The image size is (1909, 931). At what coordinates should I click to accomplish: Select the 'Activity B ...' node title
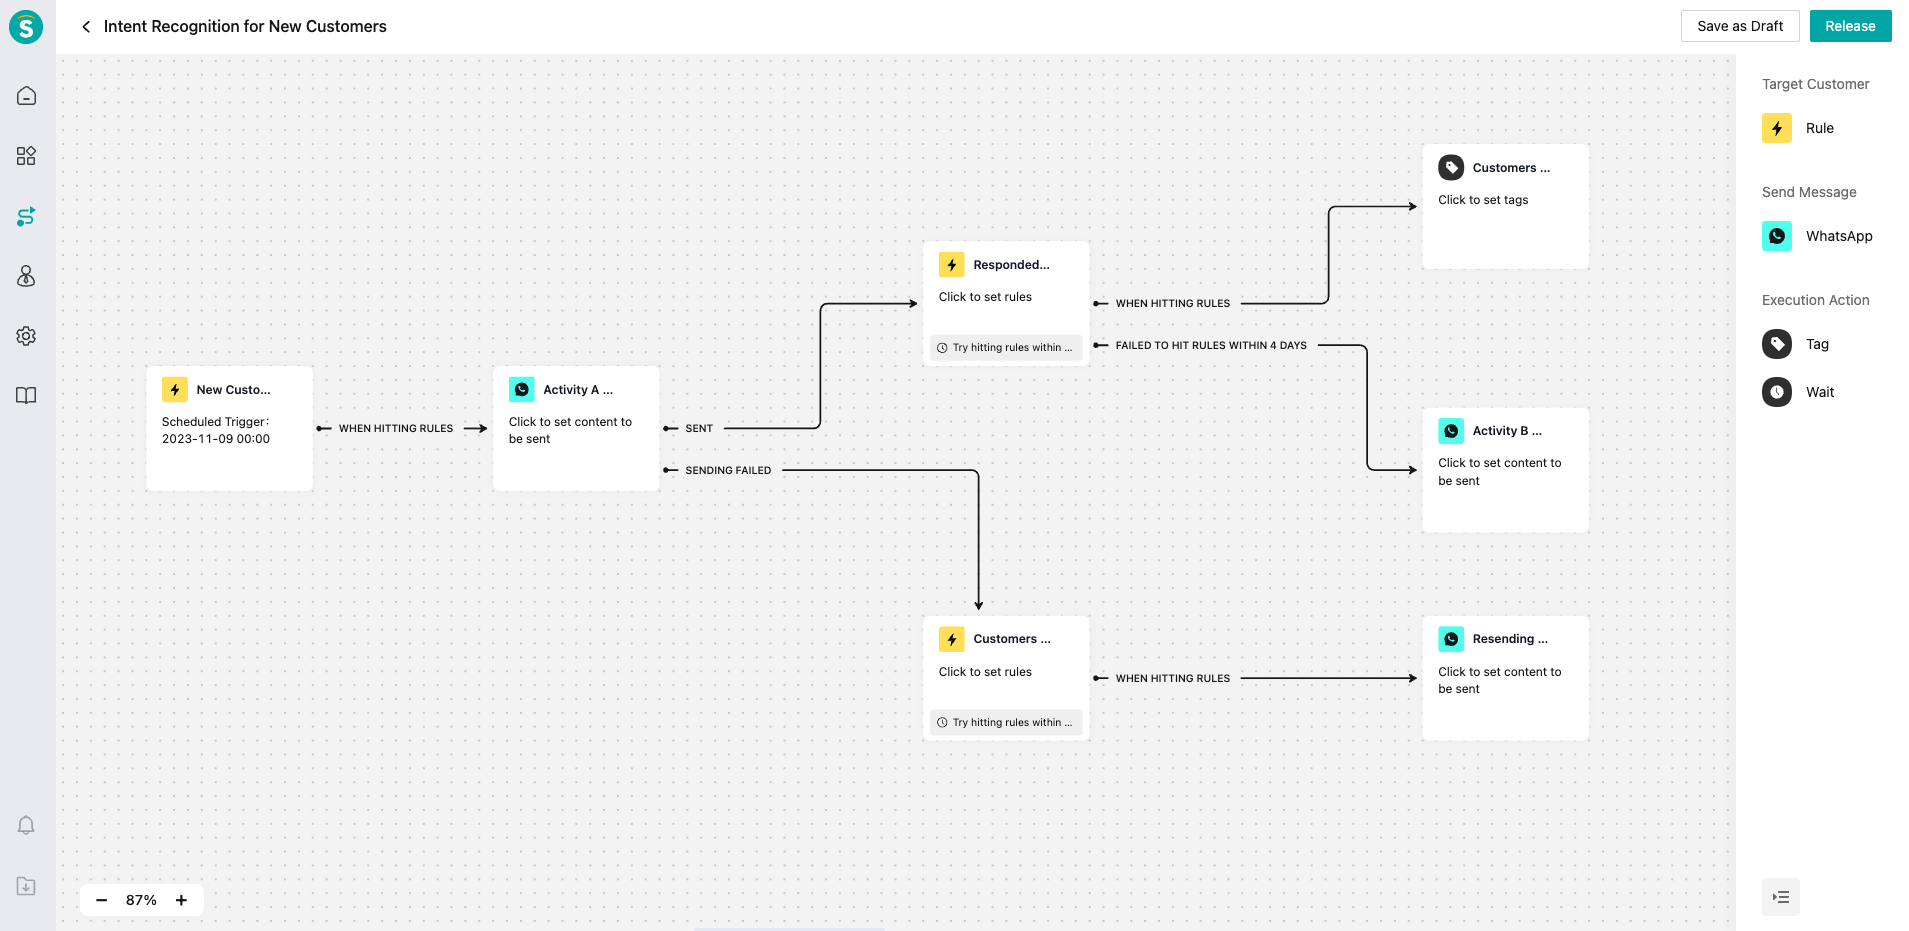coord(1507,431)
